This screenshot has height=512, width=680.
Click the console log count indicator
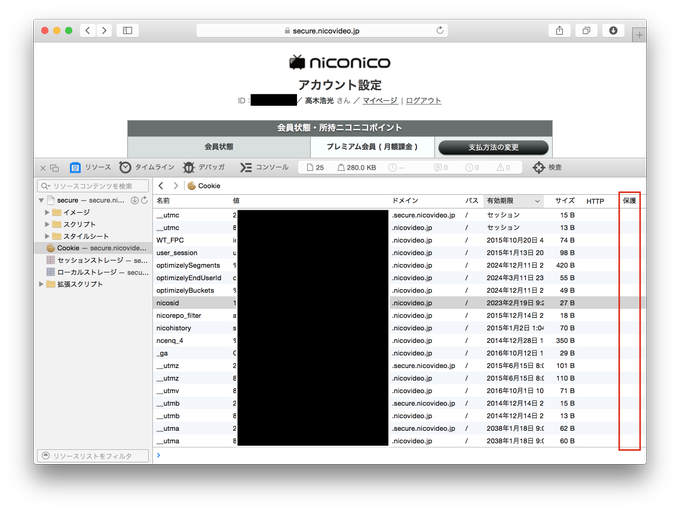click(x=441, y=167)
